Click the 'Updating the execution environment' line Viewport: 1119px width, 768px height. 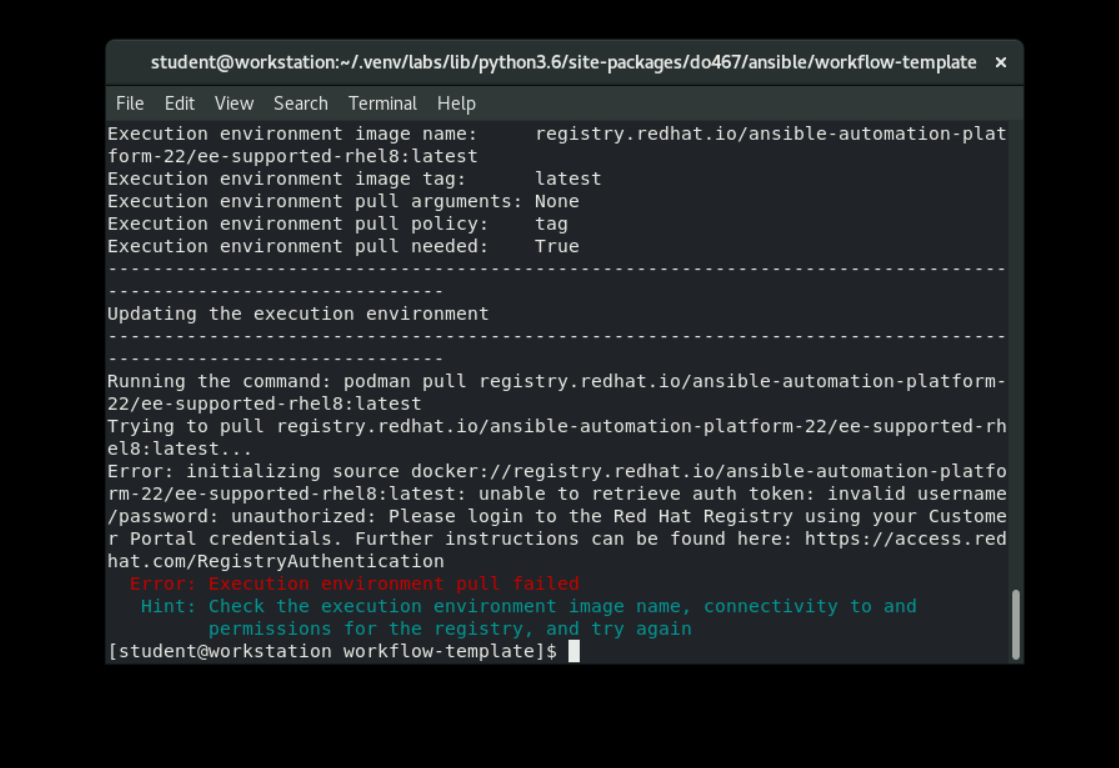(298, 314)
